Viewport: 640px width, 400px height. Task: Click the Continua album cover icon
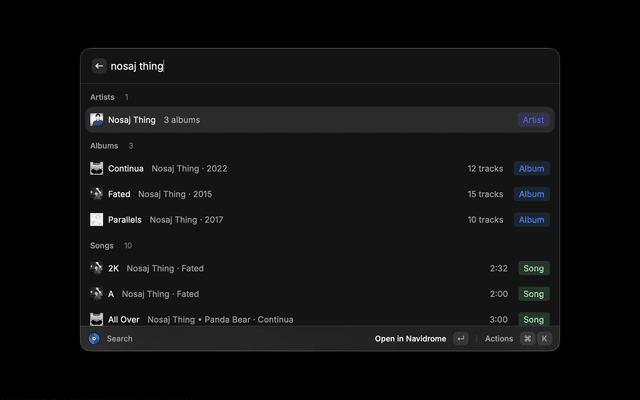97,168
